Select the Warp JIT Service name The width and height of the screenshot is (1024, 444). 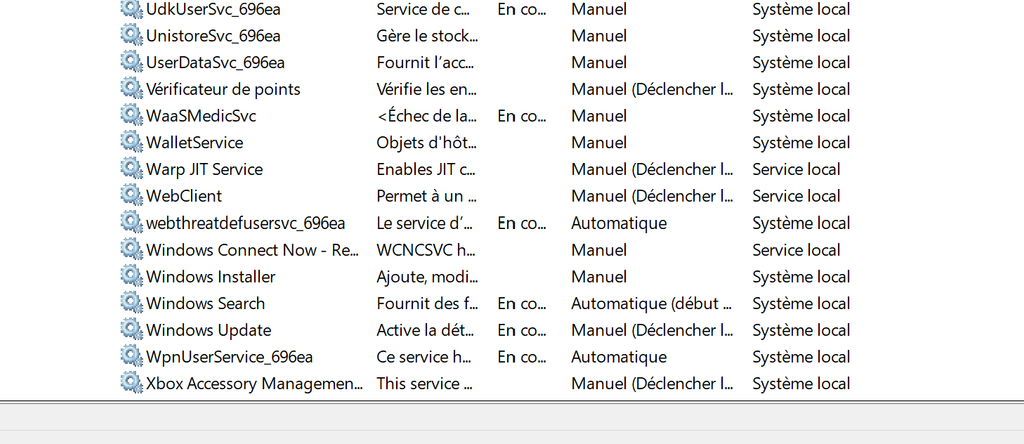204,170
